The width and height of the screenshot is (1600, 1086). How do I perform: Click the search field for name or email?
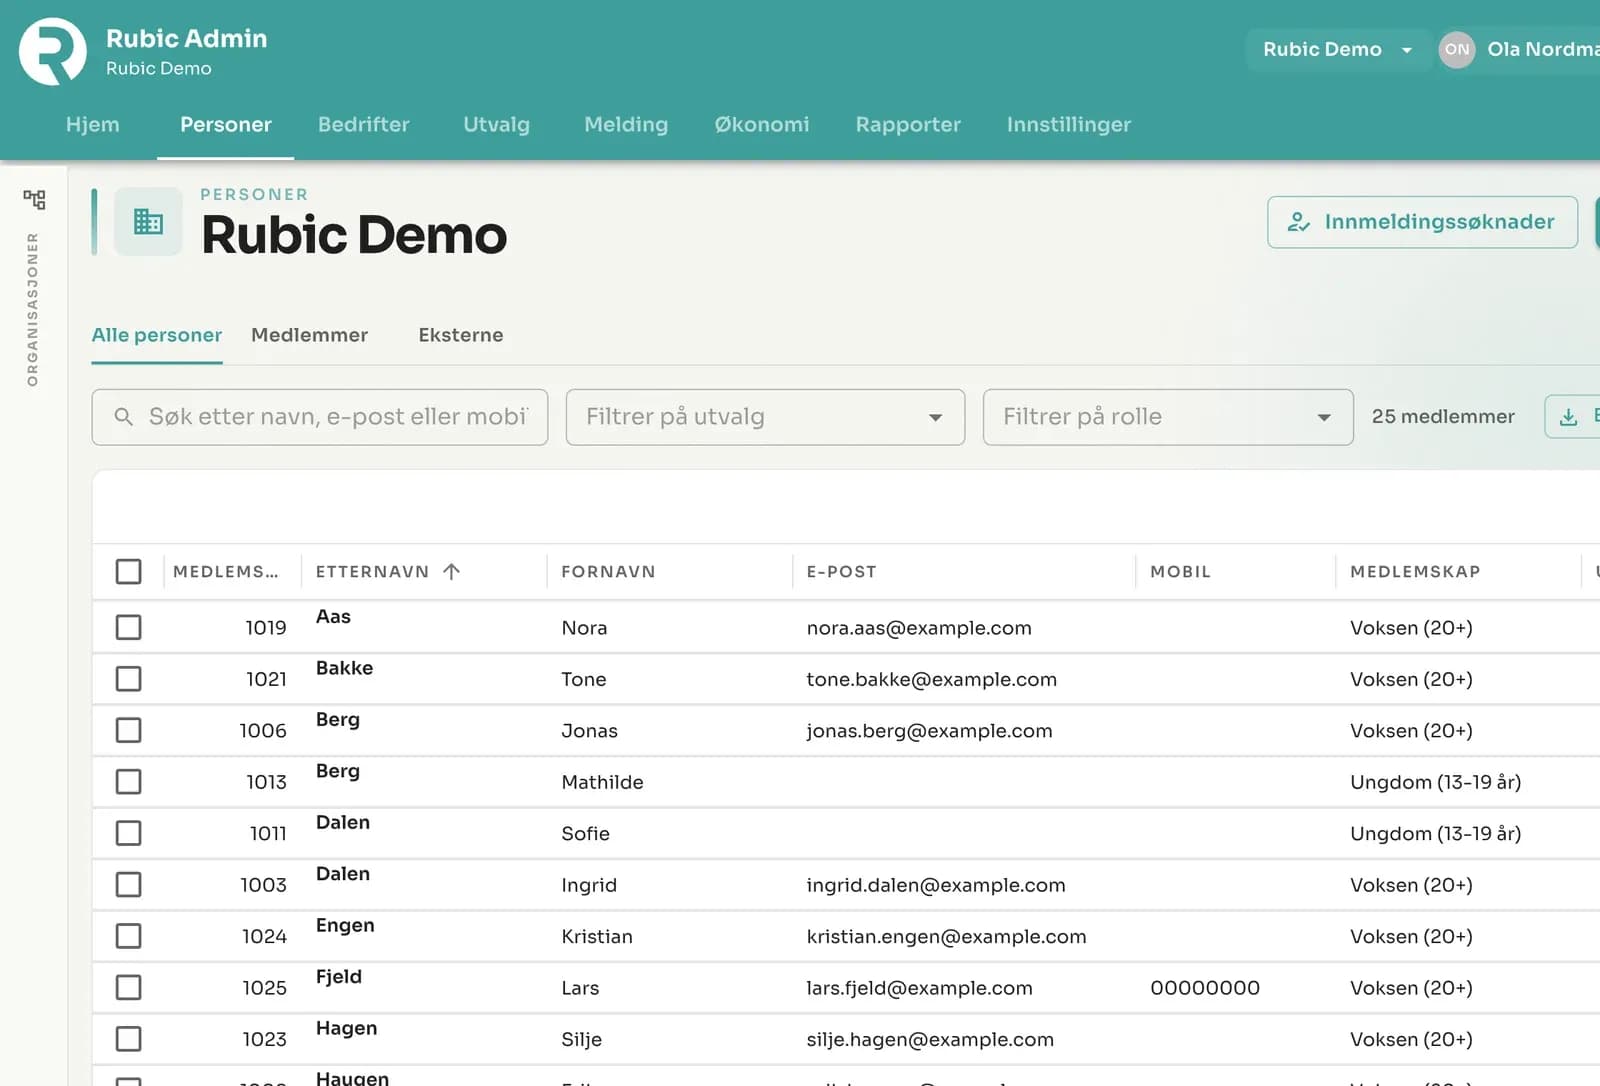(320, 417)
